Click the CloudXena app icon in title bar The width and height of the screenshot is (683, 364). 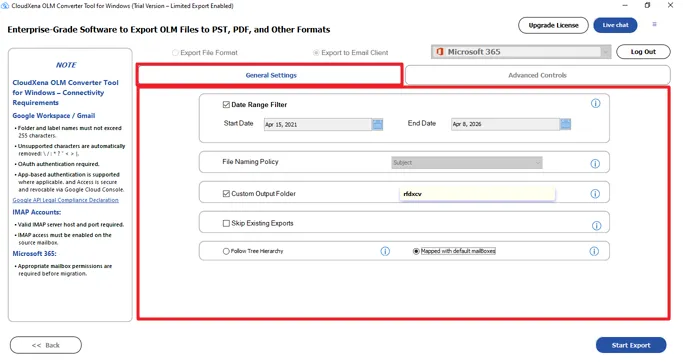[x=5, y=6]
